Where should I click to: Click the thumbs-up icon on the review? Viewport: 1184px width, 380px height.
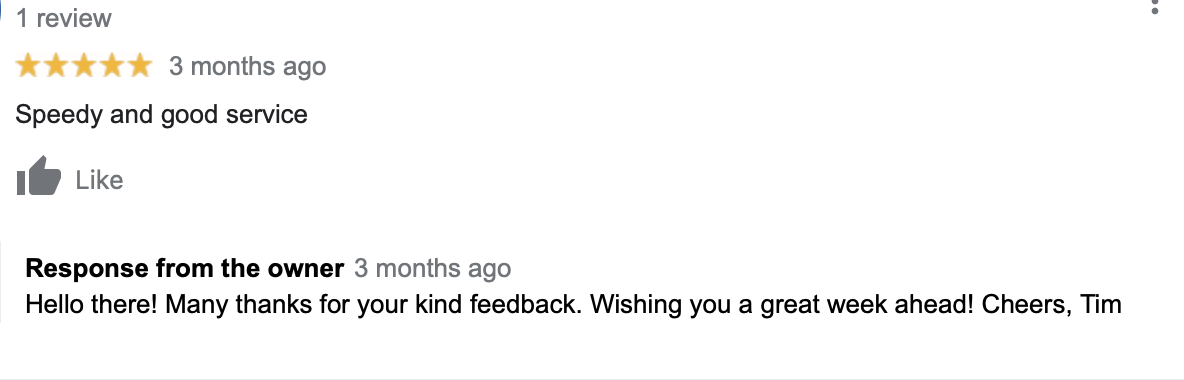[39, 176]
